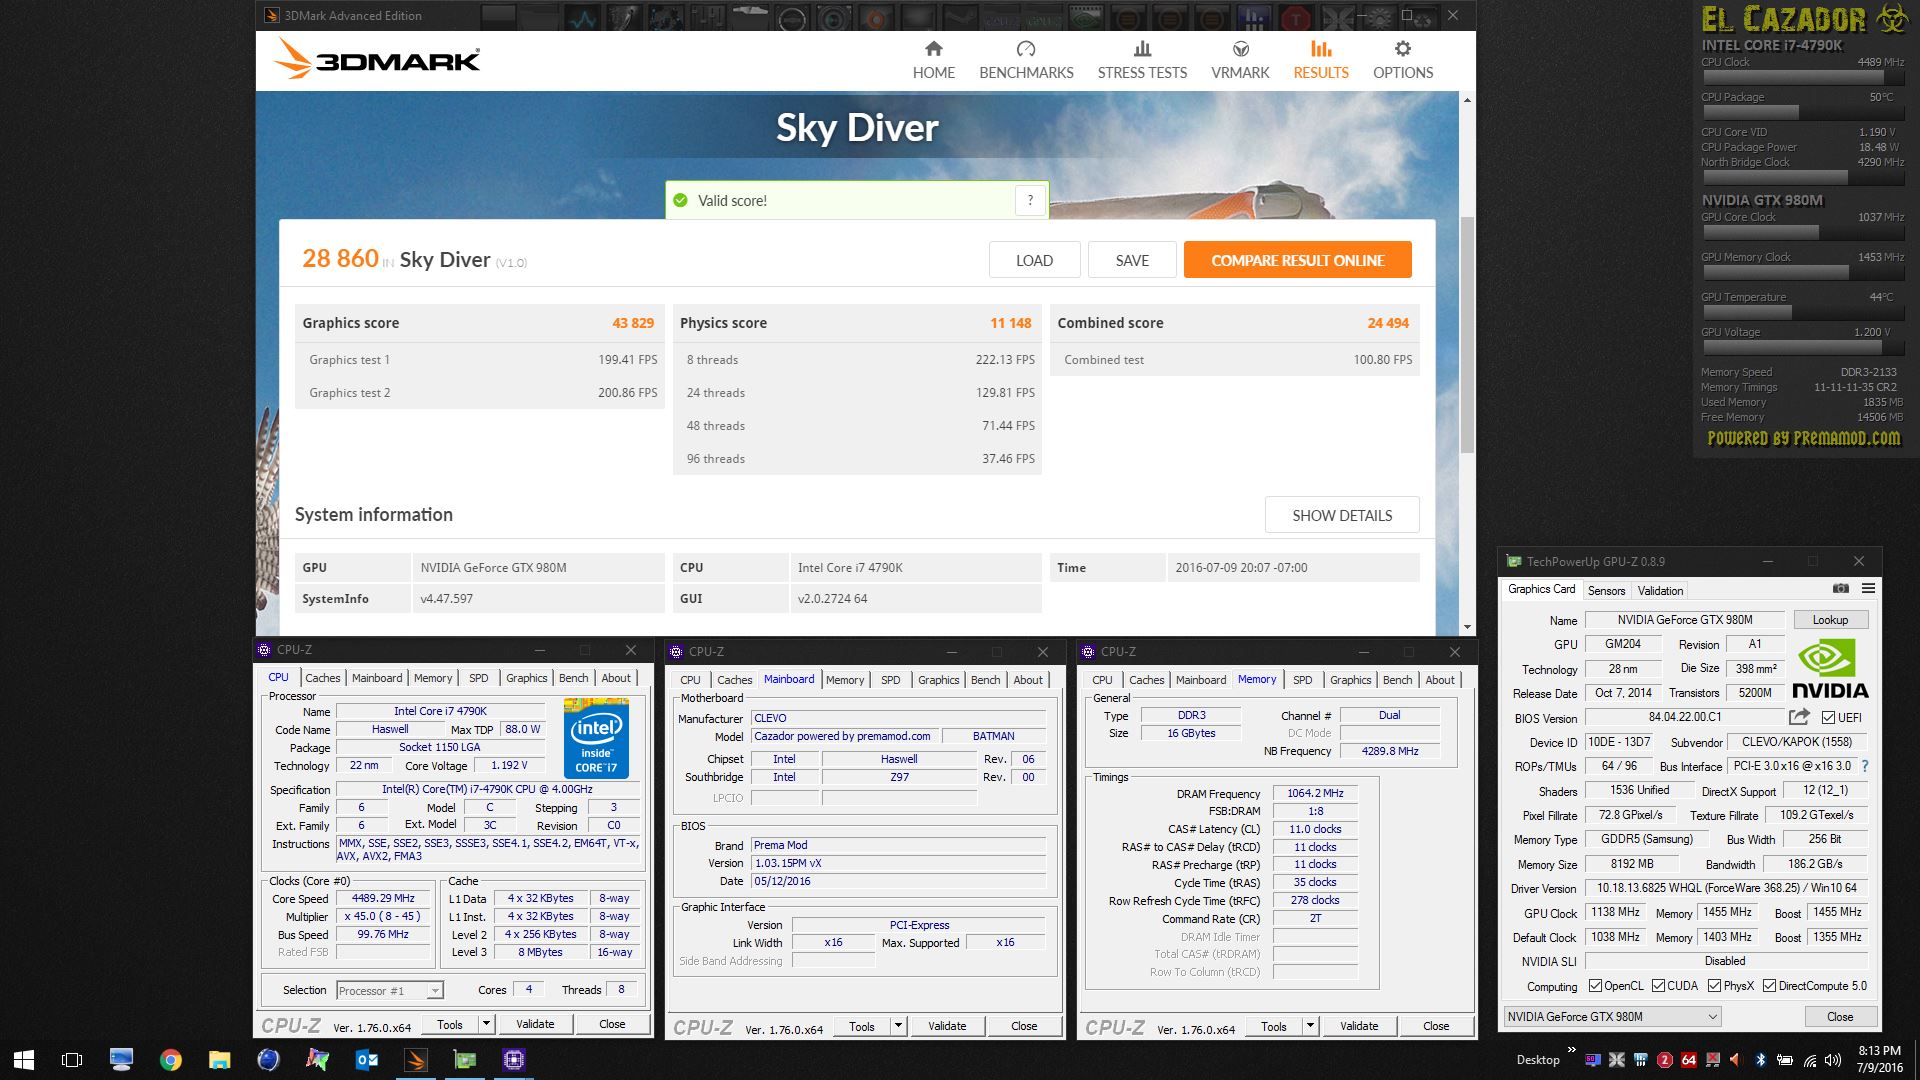Click the 3DMark results vertical scrollbar
1920x1080 pixels.
pos(1467,335)
